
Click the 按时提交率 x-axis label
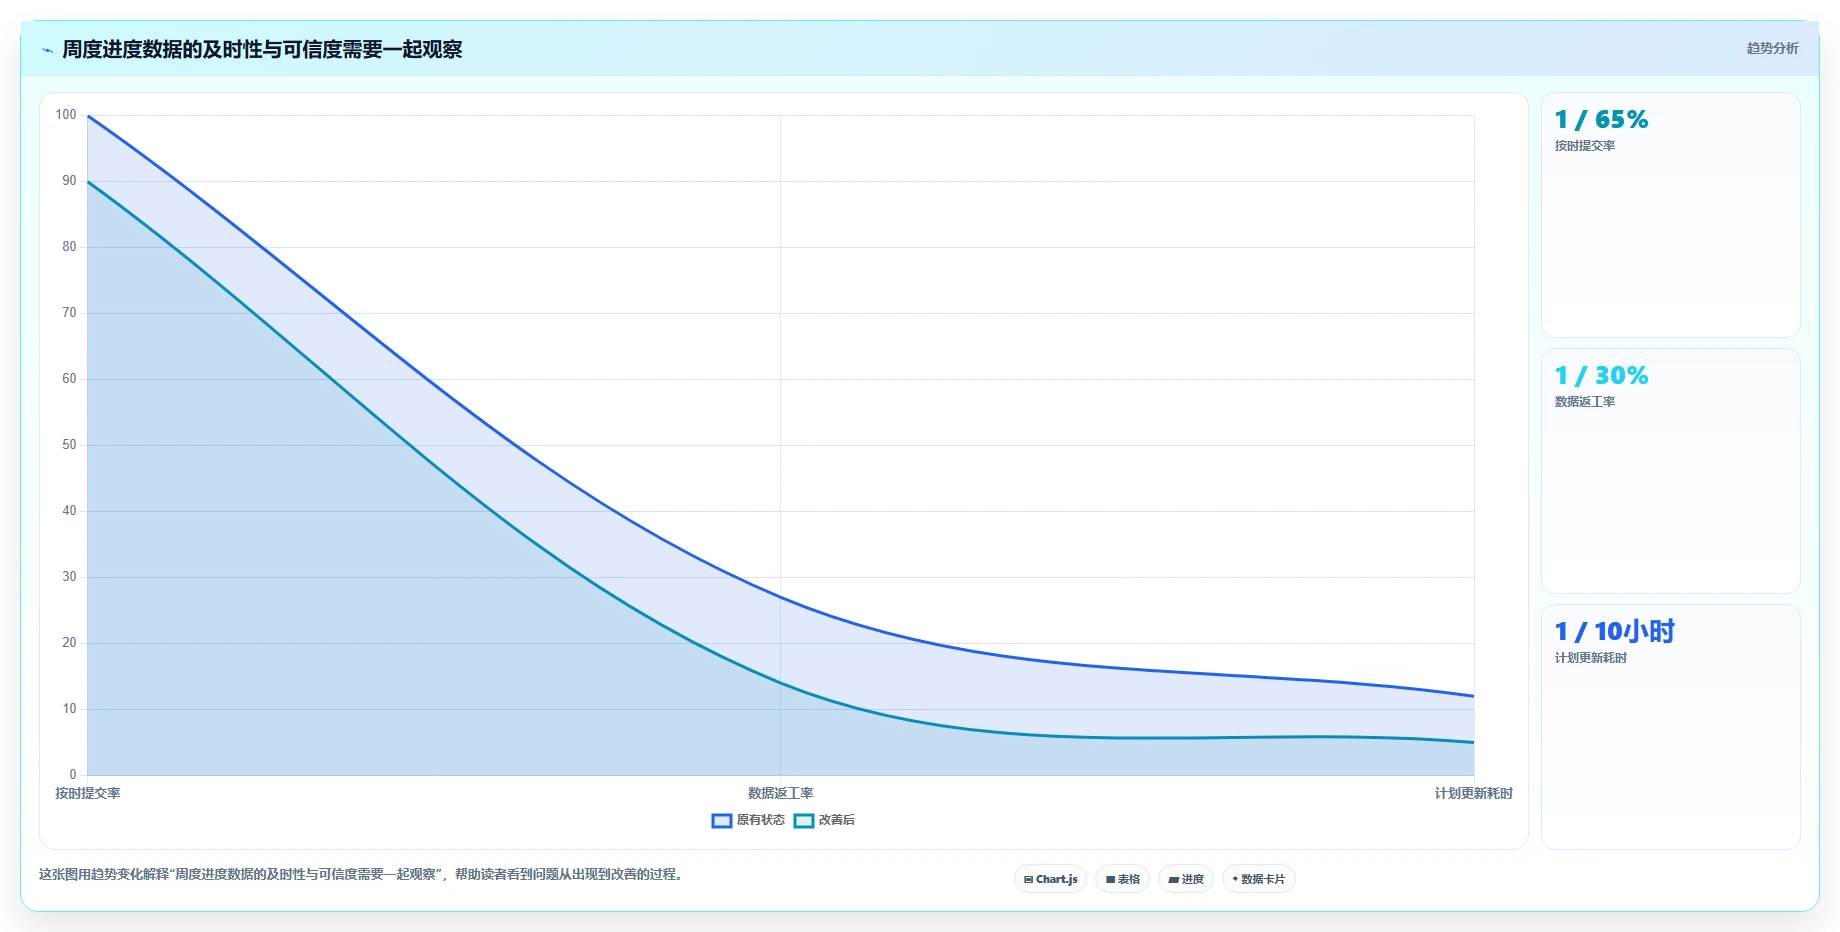pos(88,793)
